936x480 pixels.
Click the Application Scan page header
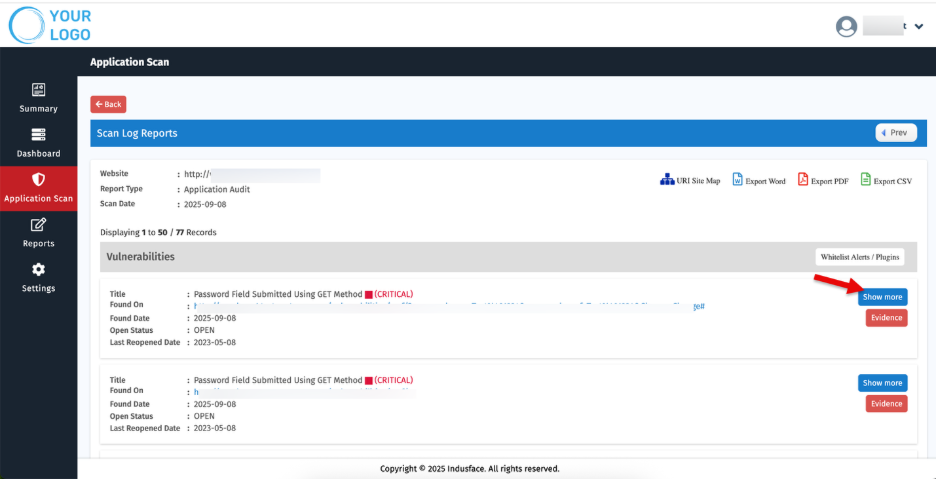[x=130, y=62]
